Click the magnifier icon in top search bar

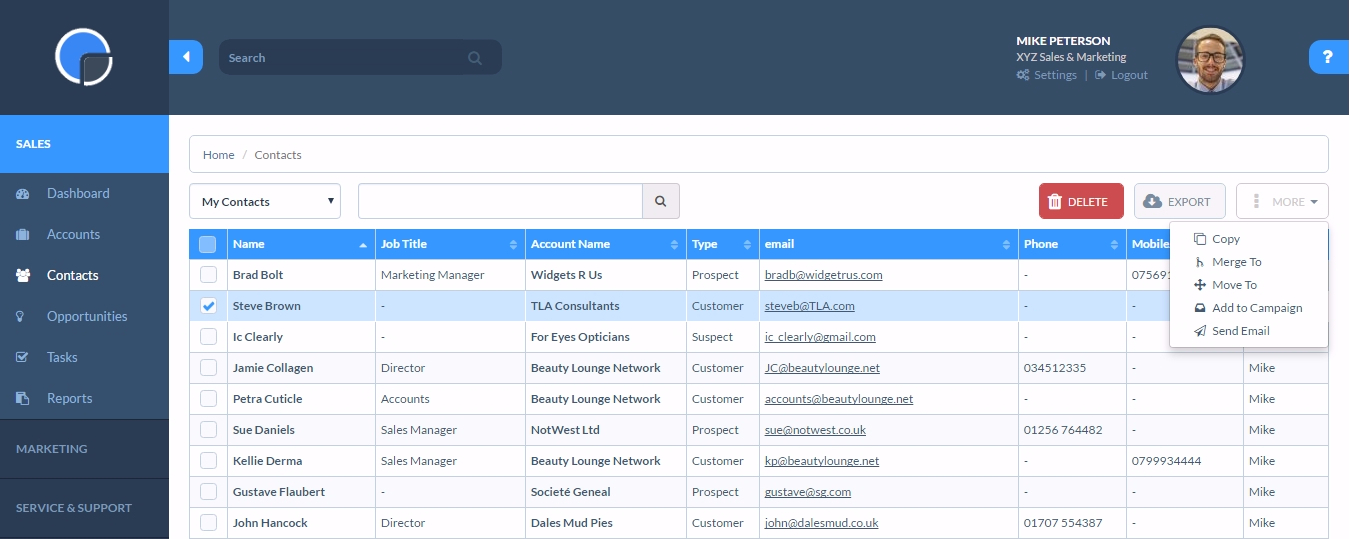475,58
